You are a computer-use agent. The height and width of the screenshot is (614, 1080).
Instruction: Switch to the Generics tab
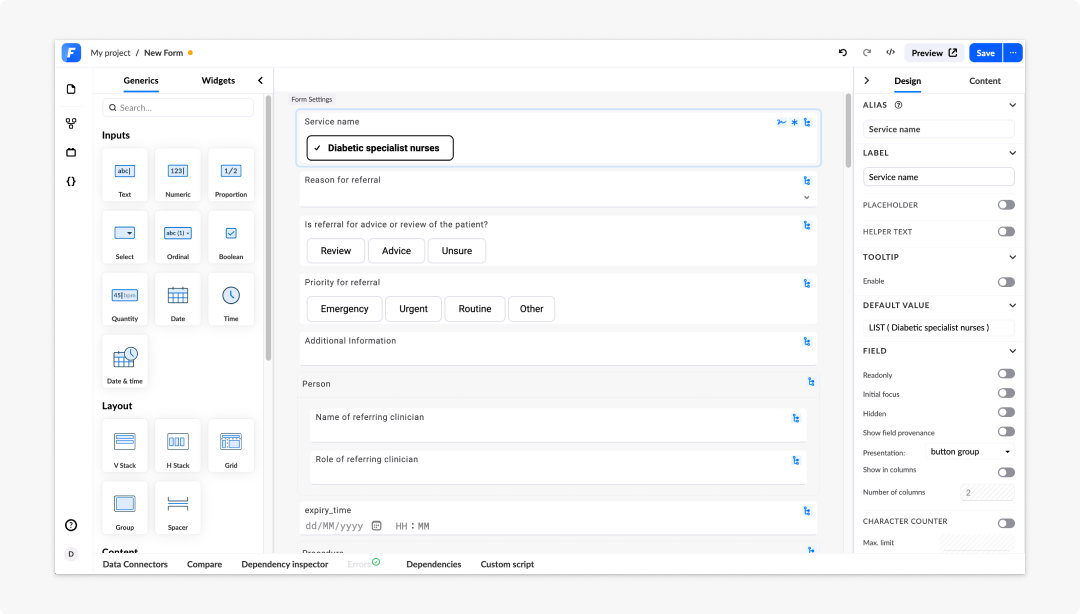click(x=141, y=81)
